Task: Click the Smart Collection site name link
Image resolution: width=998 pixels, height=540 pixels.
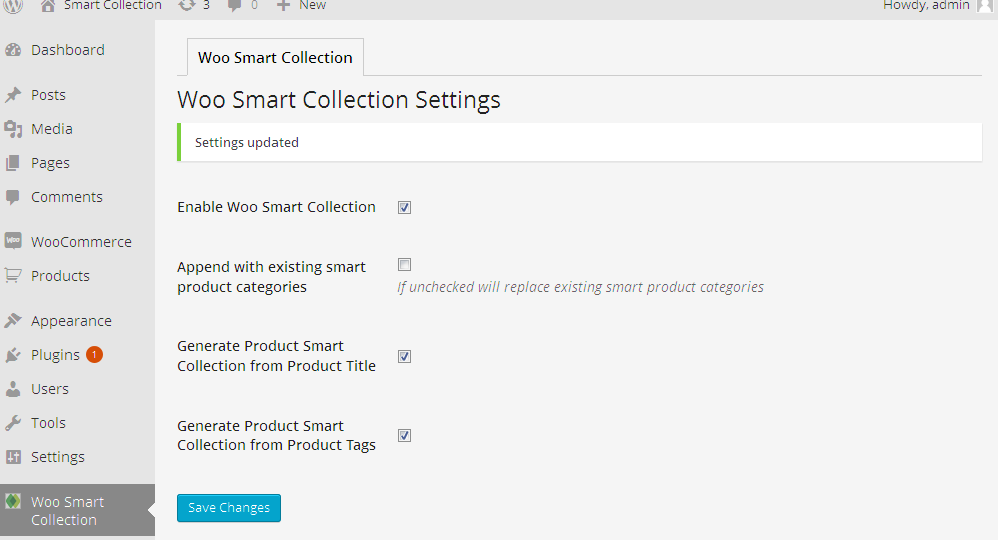Action: coord(113,5)
